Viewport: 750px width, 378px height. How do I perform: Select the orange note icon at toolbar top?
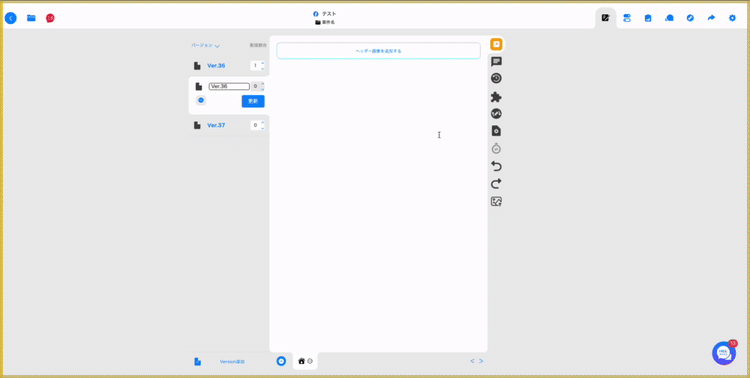coord(496,44)
